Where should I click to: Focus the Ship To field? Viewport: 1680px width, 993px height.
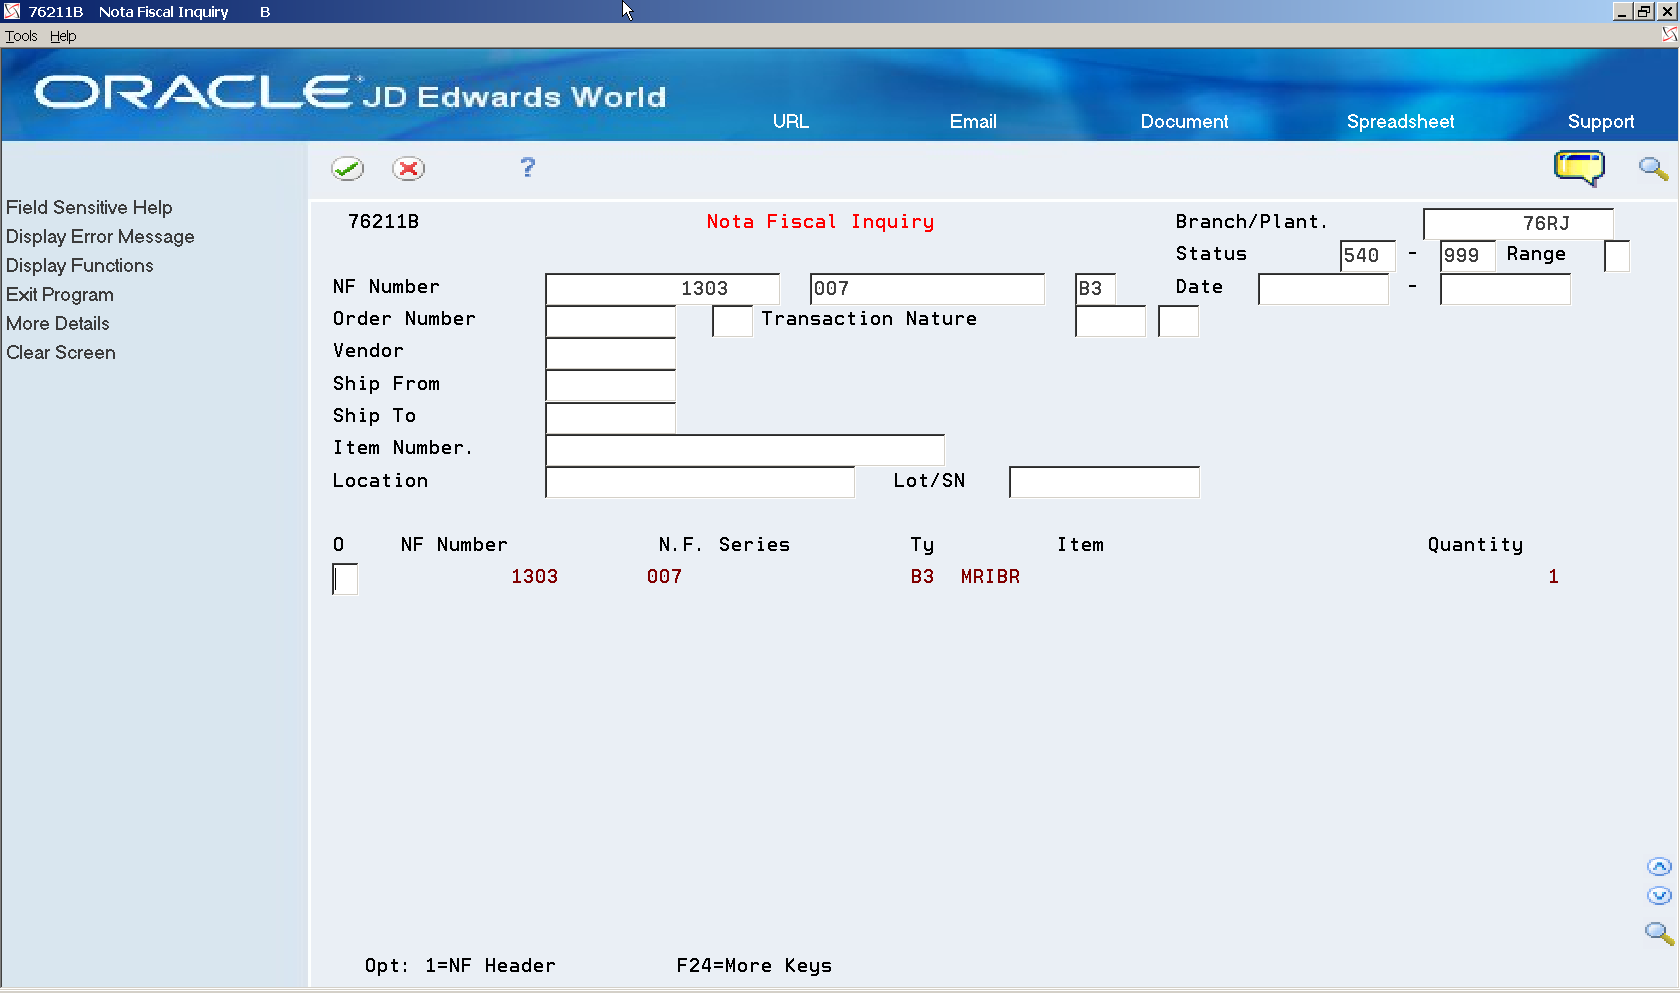[611, 418]
